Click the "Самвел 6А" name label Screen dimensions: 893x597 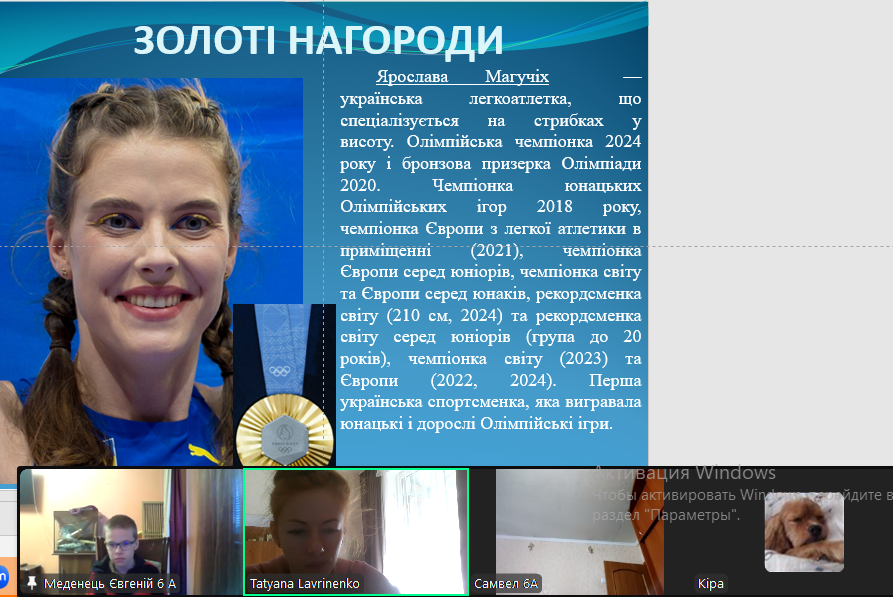click(x=506, y=583)
